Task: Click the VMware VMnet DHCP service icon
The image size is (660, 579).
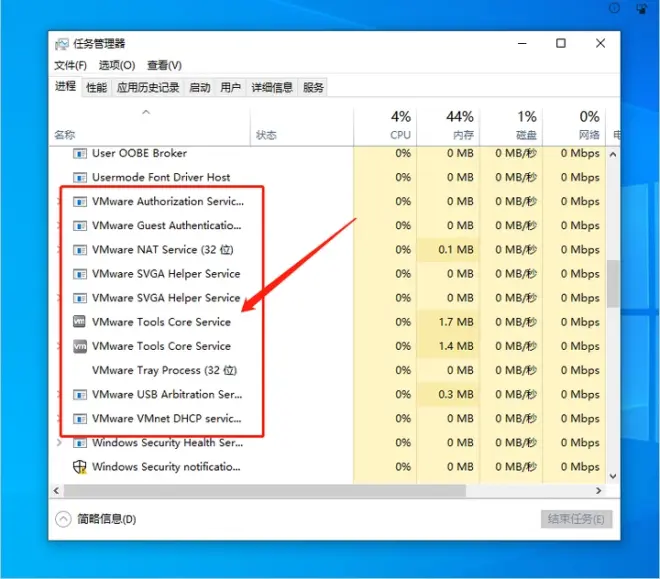Action: [80, 419]
